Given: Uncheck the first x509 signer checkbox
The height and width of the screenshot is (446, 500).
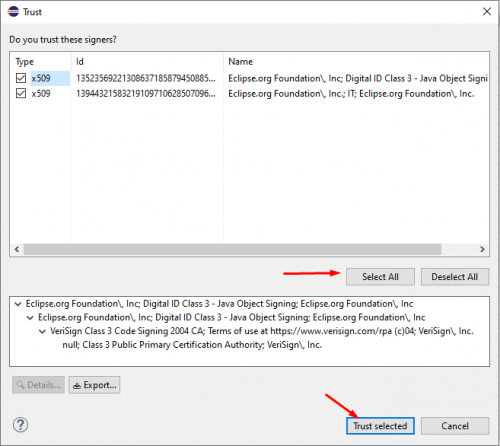Looking at the screenshot, I should pyautogui.click(x=21, y=78).
